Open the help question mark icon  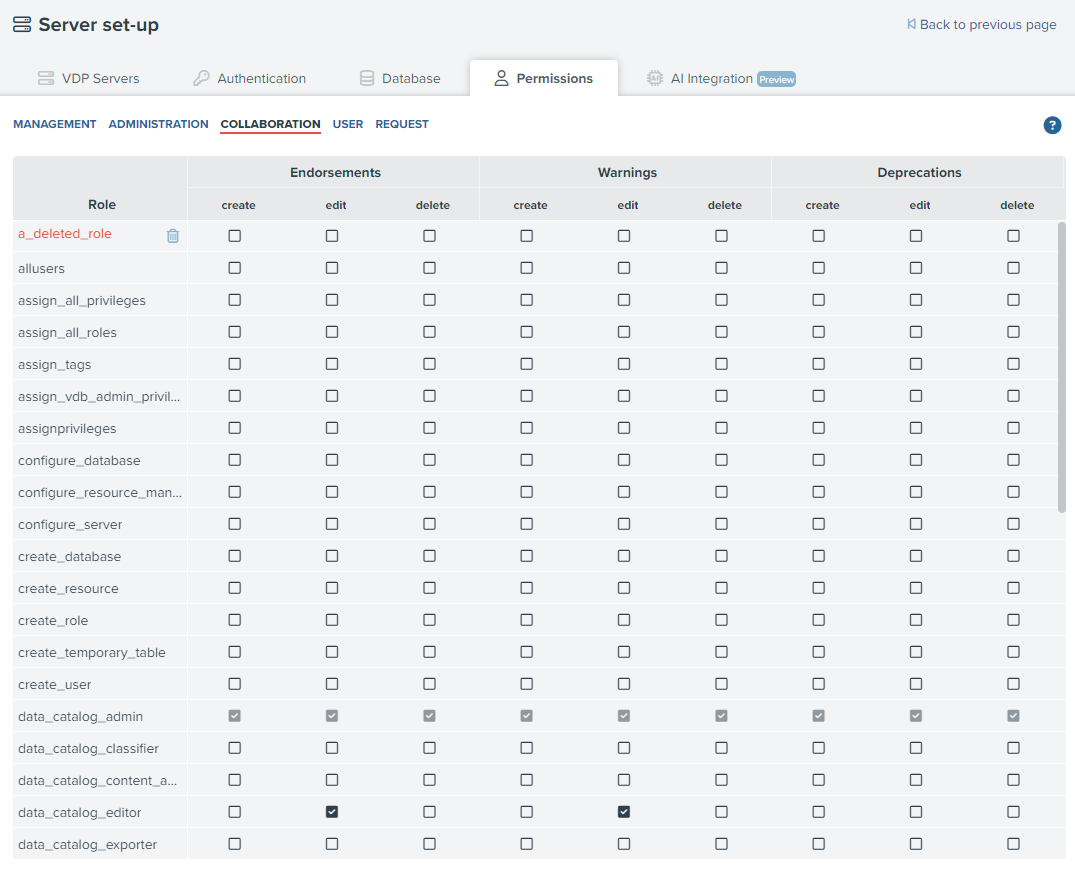pos(1052,125)
